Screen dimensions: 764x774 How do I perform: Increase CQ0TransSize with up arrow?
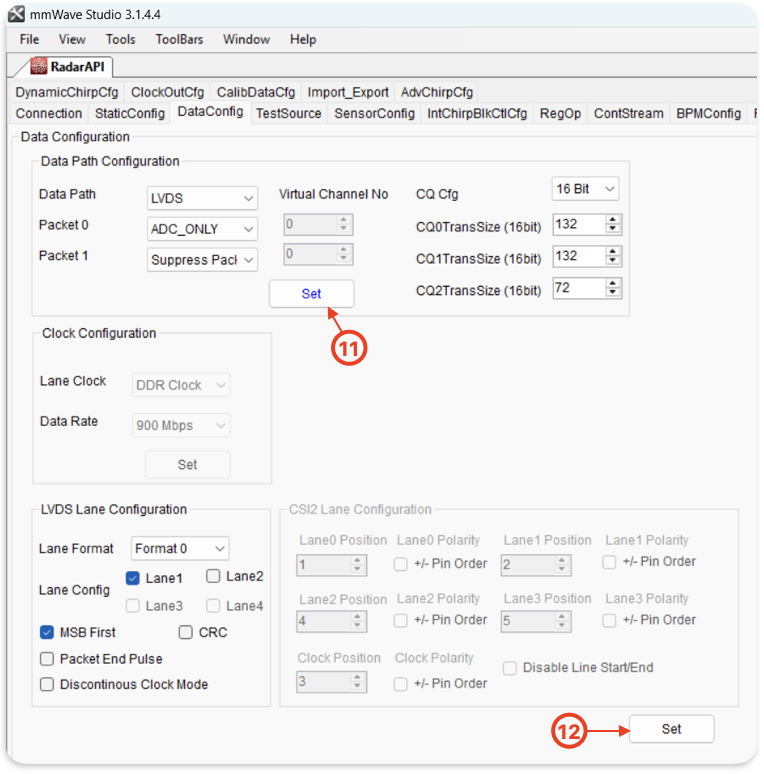pos(612,220)
